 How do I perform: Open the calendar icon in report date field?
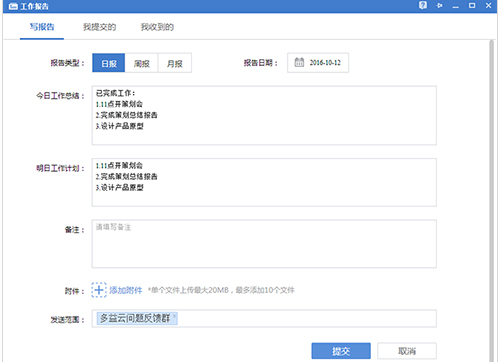pos(299,62)
